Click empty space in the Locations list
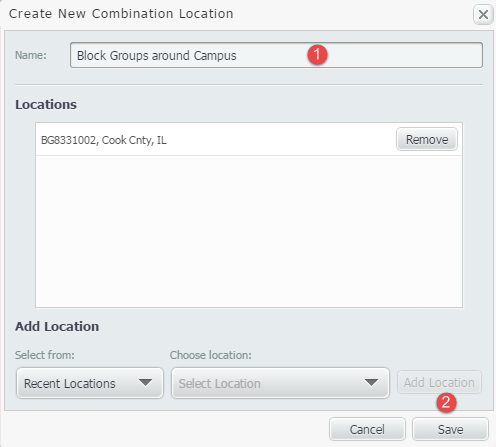Screen dimensions: 496x447 coord(249,231)
